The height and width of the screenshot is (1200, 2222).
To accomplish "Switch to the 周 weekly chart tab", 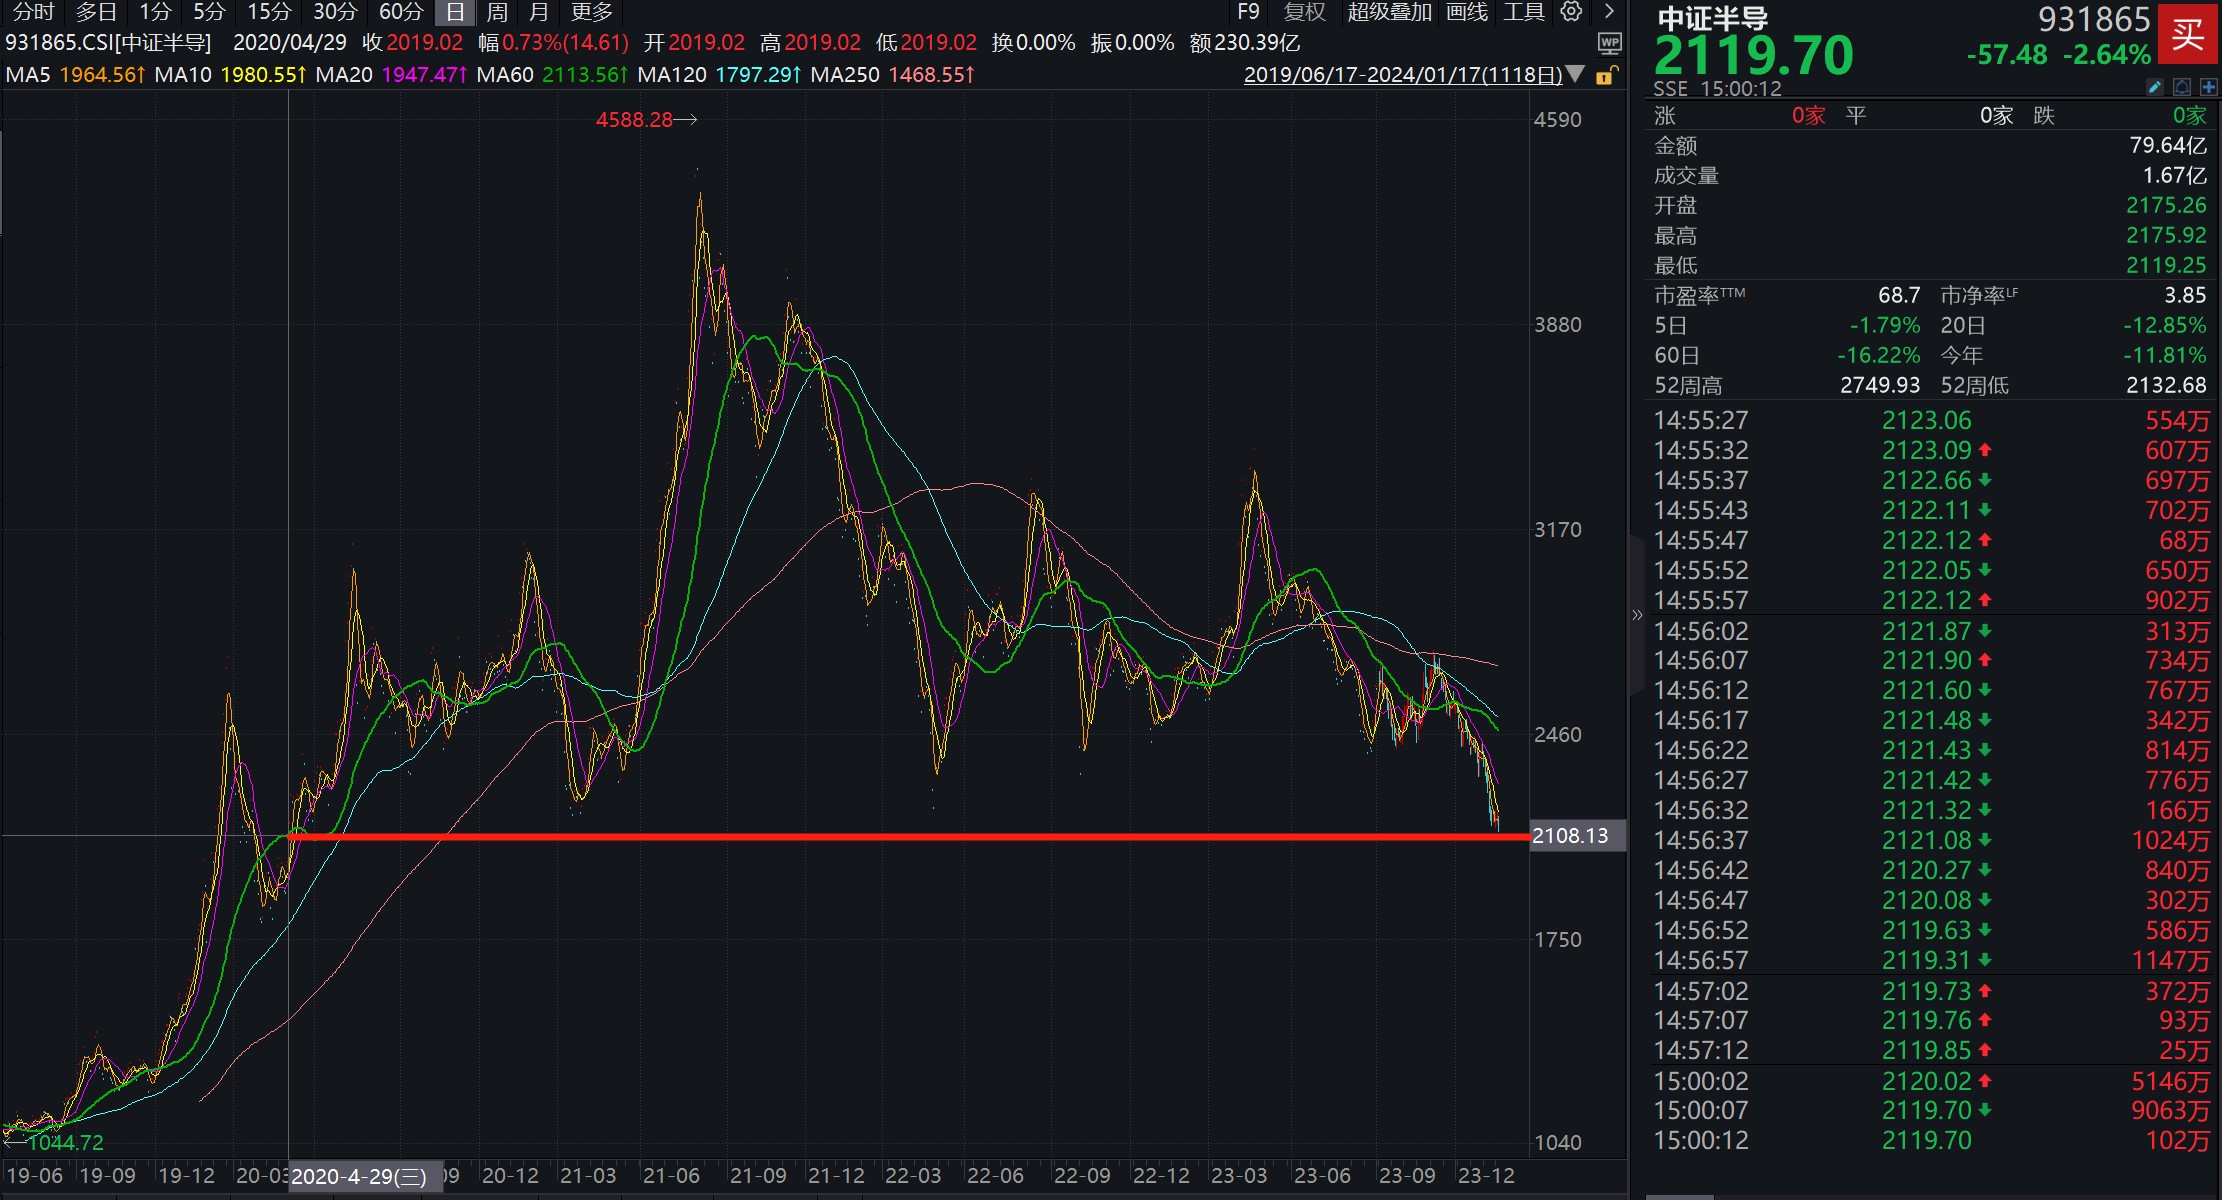I will click(x=496, y=13).
